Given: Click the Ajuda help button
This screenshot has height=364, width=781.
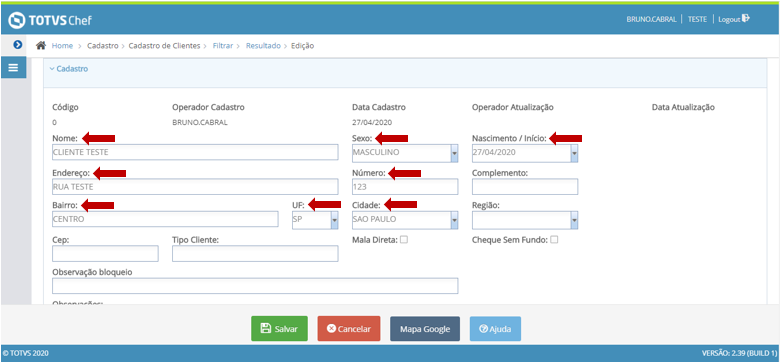Looking at the screenshot, I should [x=495, y=329].
